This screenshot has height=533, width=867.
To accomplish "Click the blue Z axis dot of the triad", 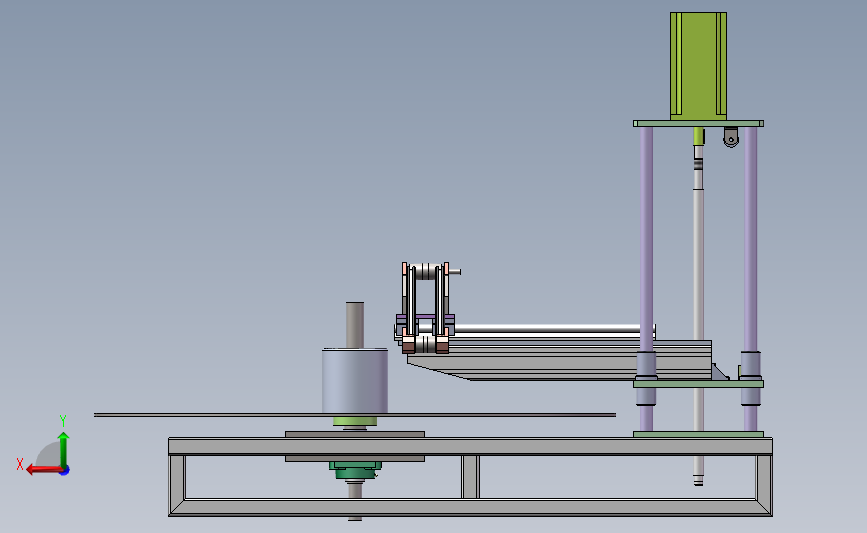I will point(65,471).
